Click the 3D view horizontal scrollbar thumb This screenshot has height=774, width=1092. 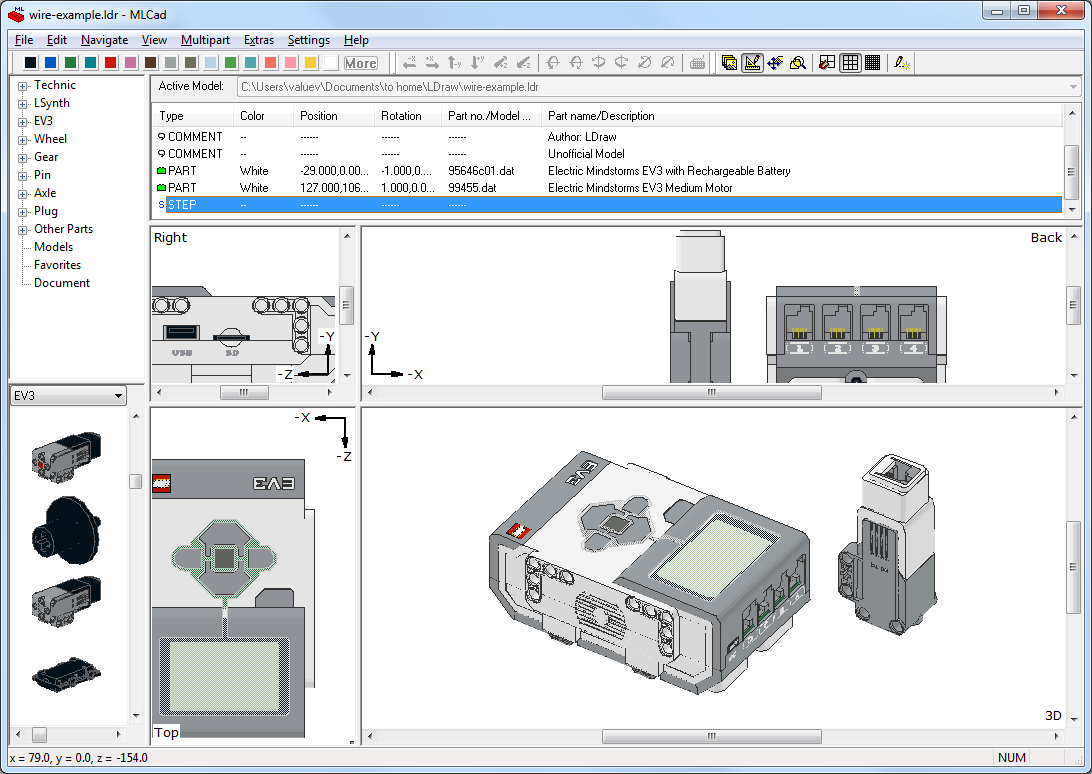click(711, 736)
